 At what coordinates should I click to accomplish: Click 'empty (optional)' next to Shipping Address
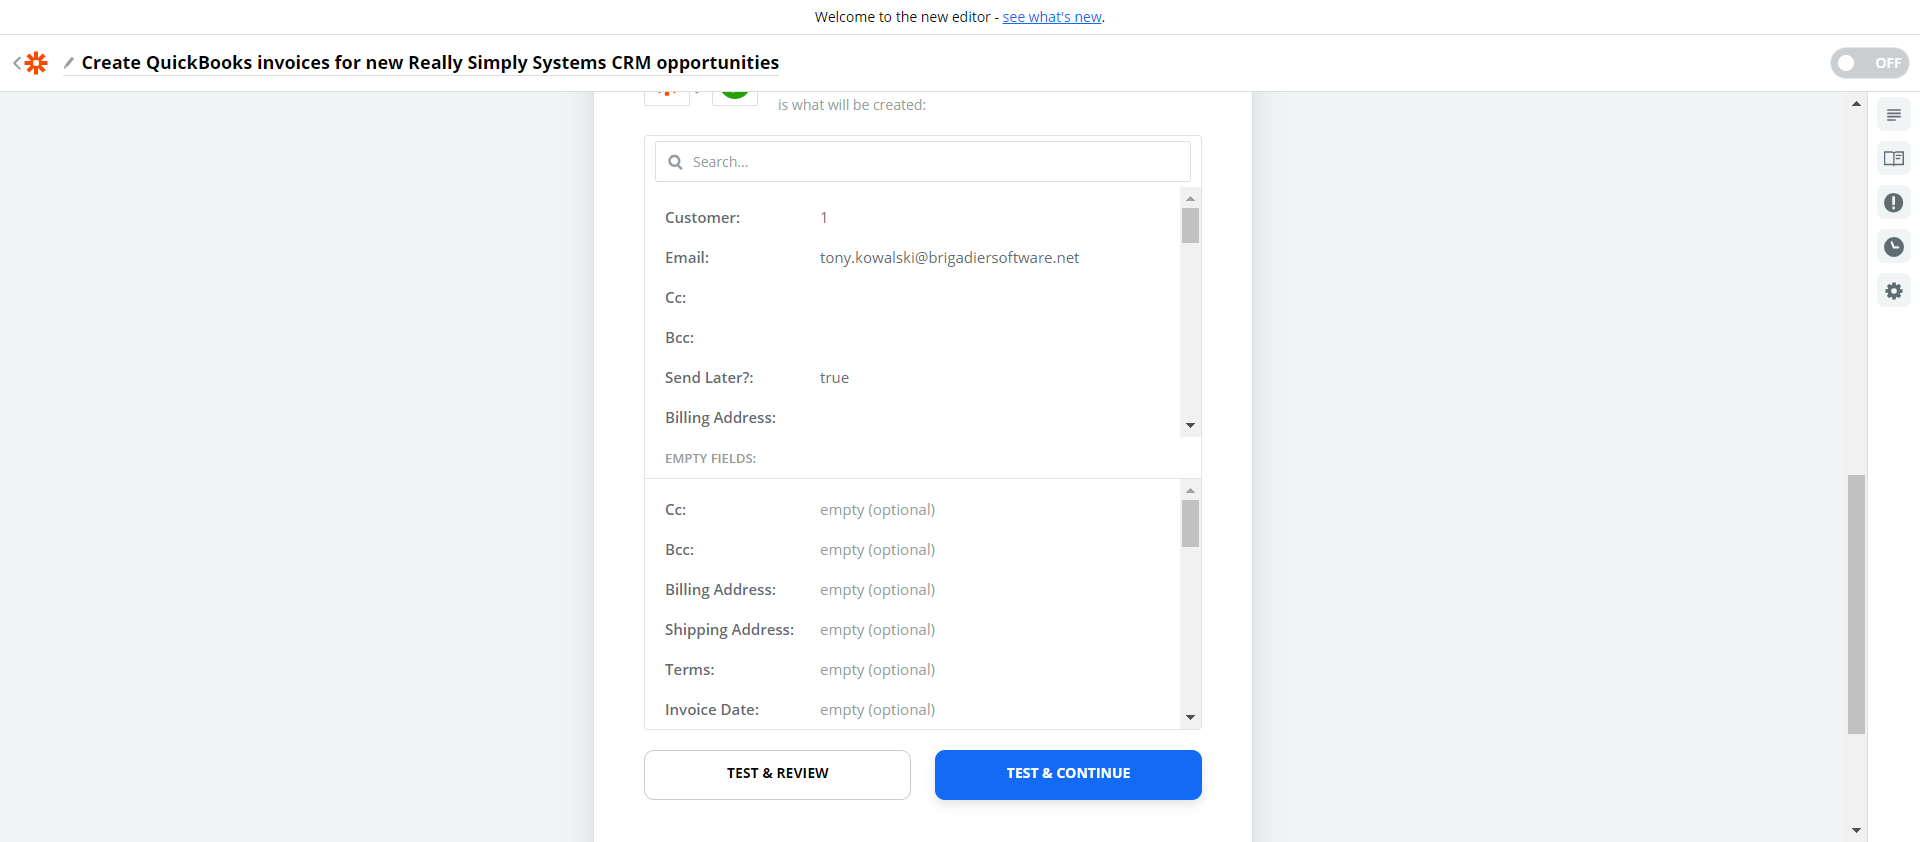coord(877,630)
